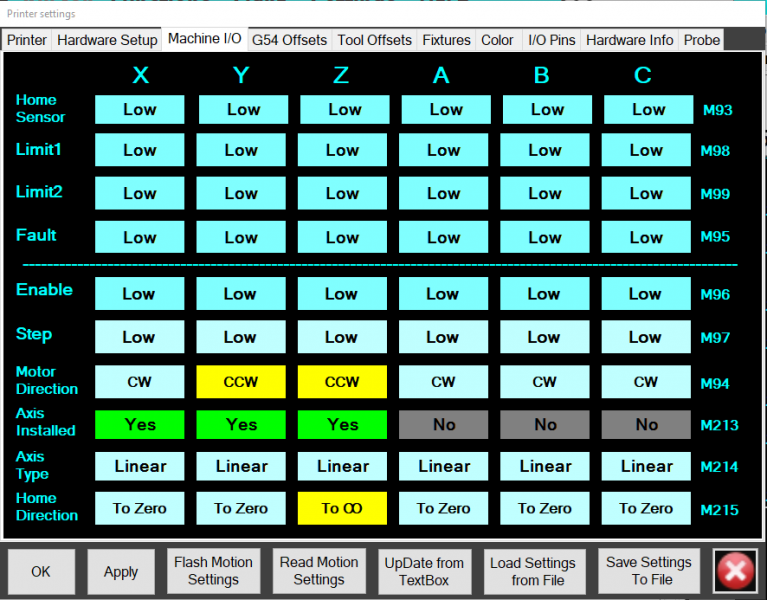This screenshot has width=767, height=600.
Task: Click the Motor Direction row label
Action: click(46, 380)
